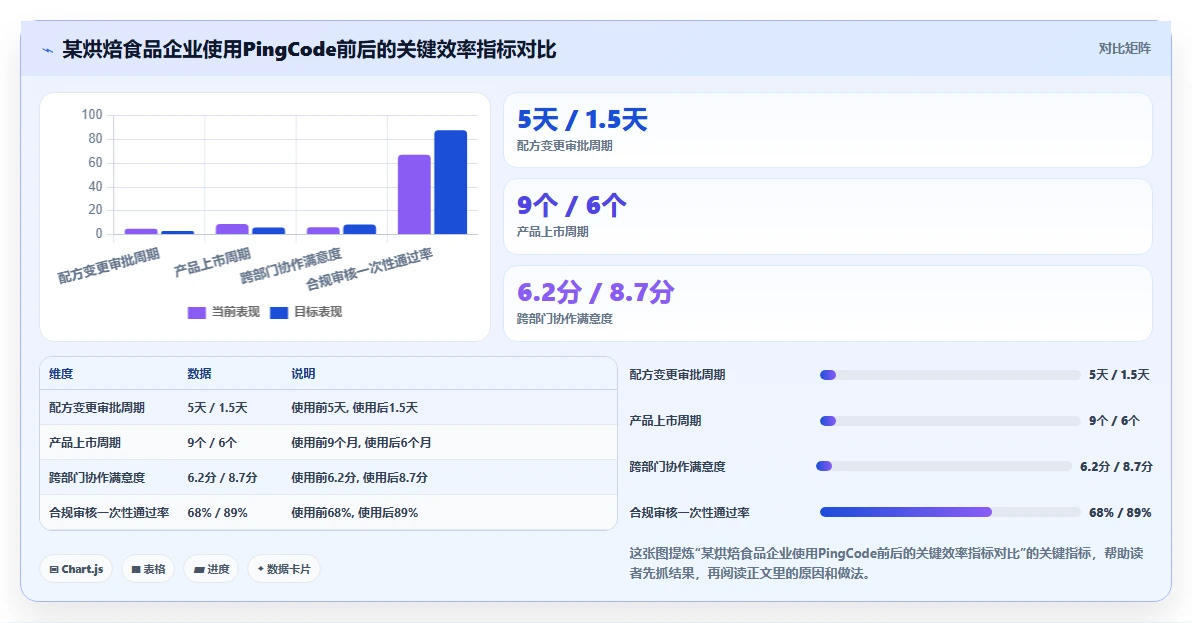Screen dimensions: 1192x623
Task: Click the 跨部门协作满意度 progress bar
Action: [x=943, y=466]
